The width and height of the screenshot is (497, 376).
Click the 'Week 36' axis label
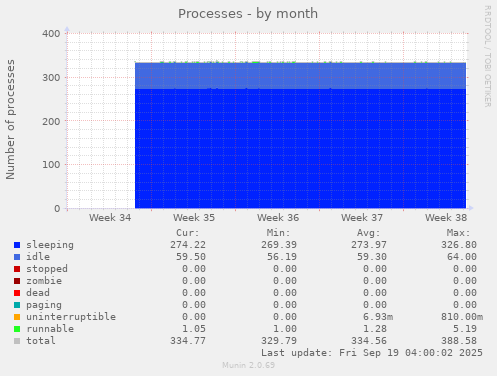pyautogui.click(x=278, y=218)
